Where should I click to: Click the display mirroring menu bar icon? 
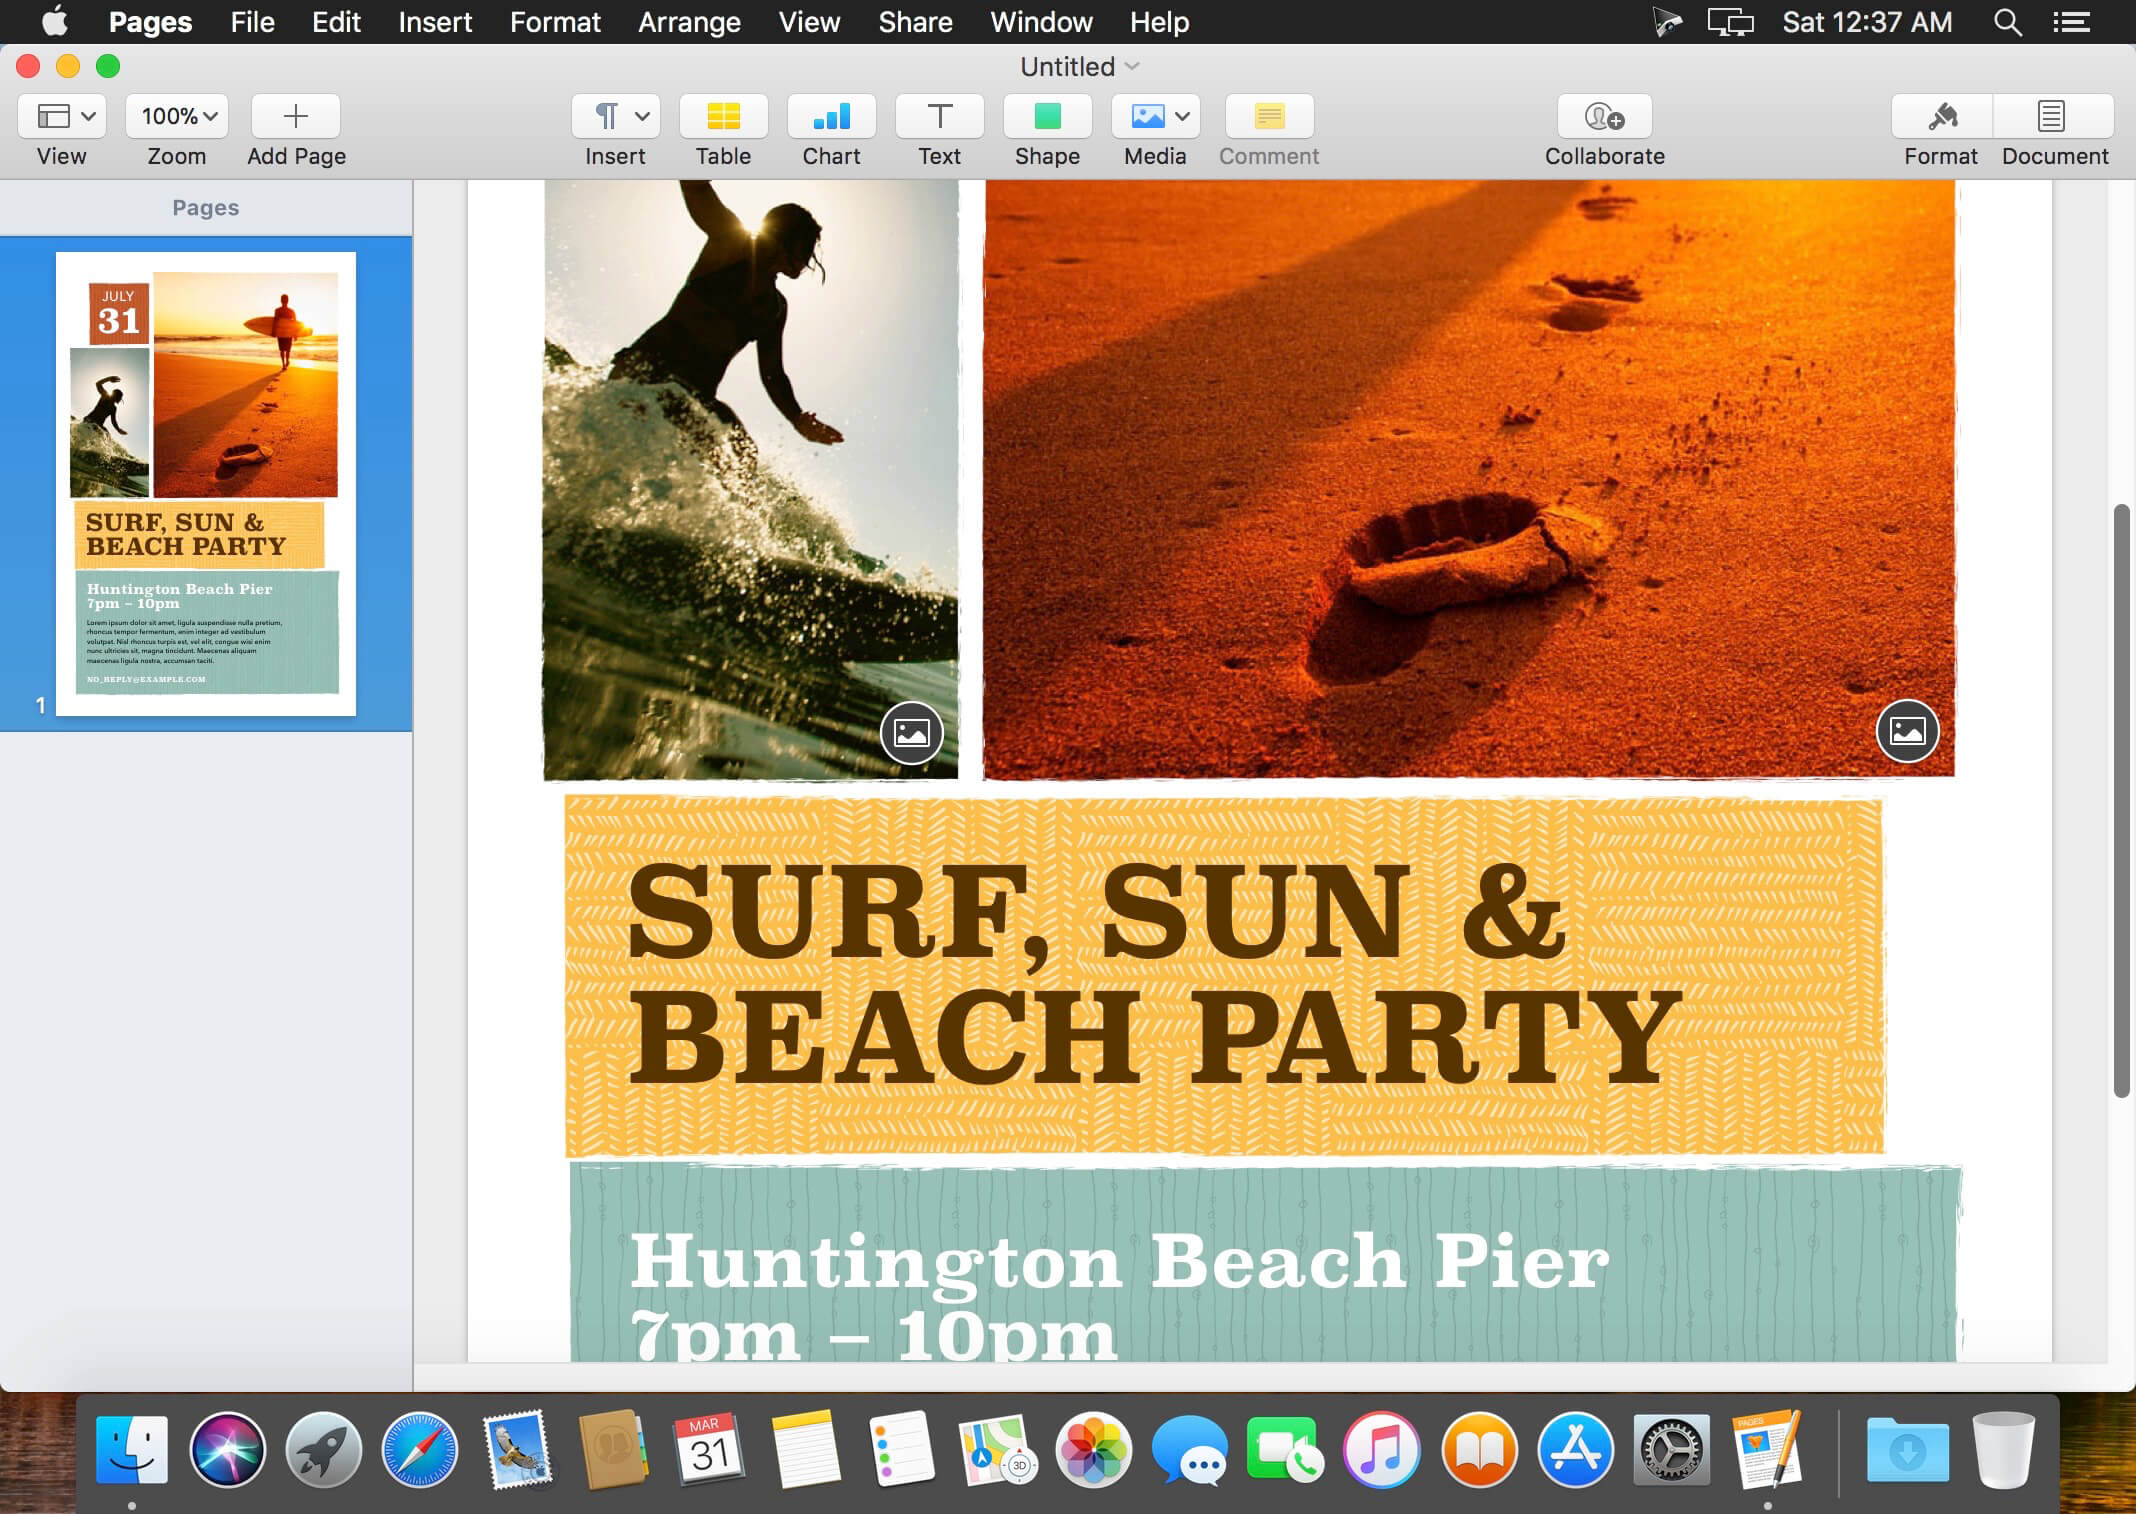point(1730,22)
